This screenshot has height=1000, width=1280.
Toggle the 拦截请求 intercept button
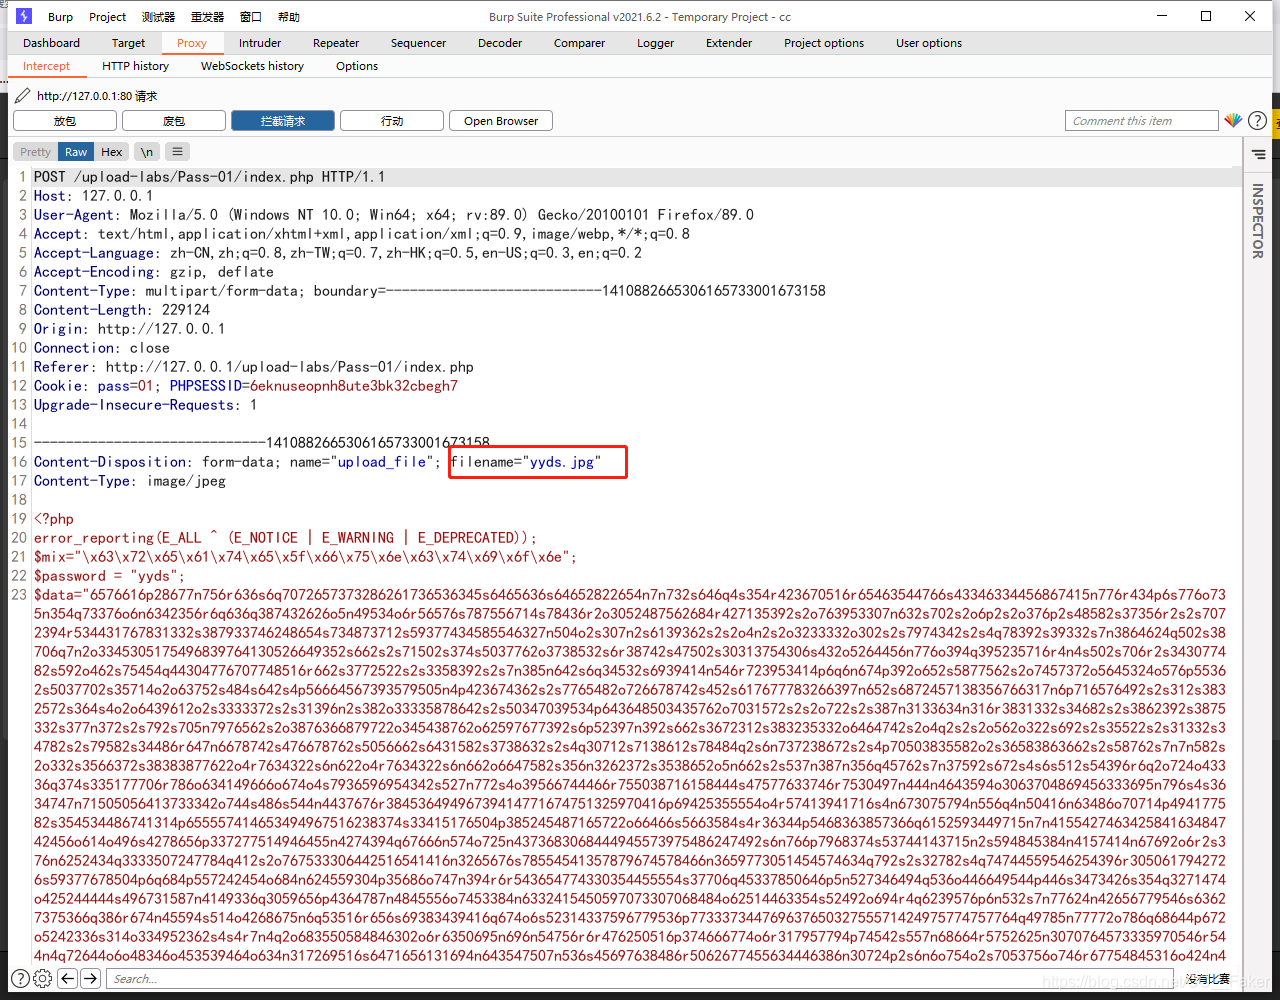click(x=283, y=121)
